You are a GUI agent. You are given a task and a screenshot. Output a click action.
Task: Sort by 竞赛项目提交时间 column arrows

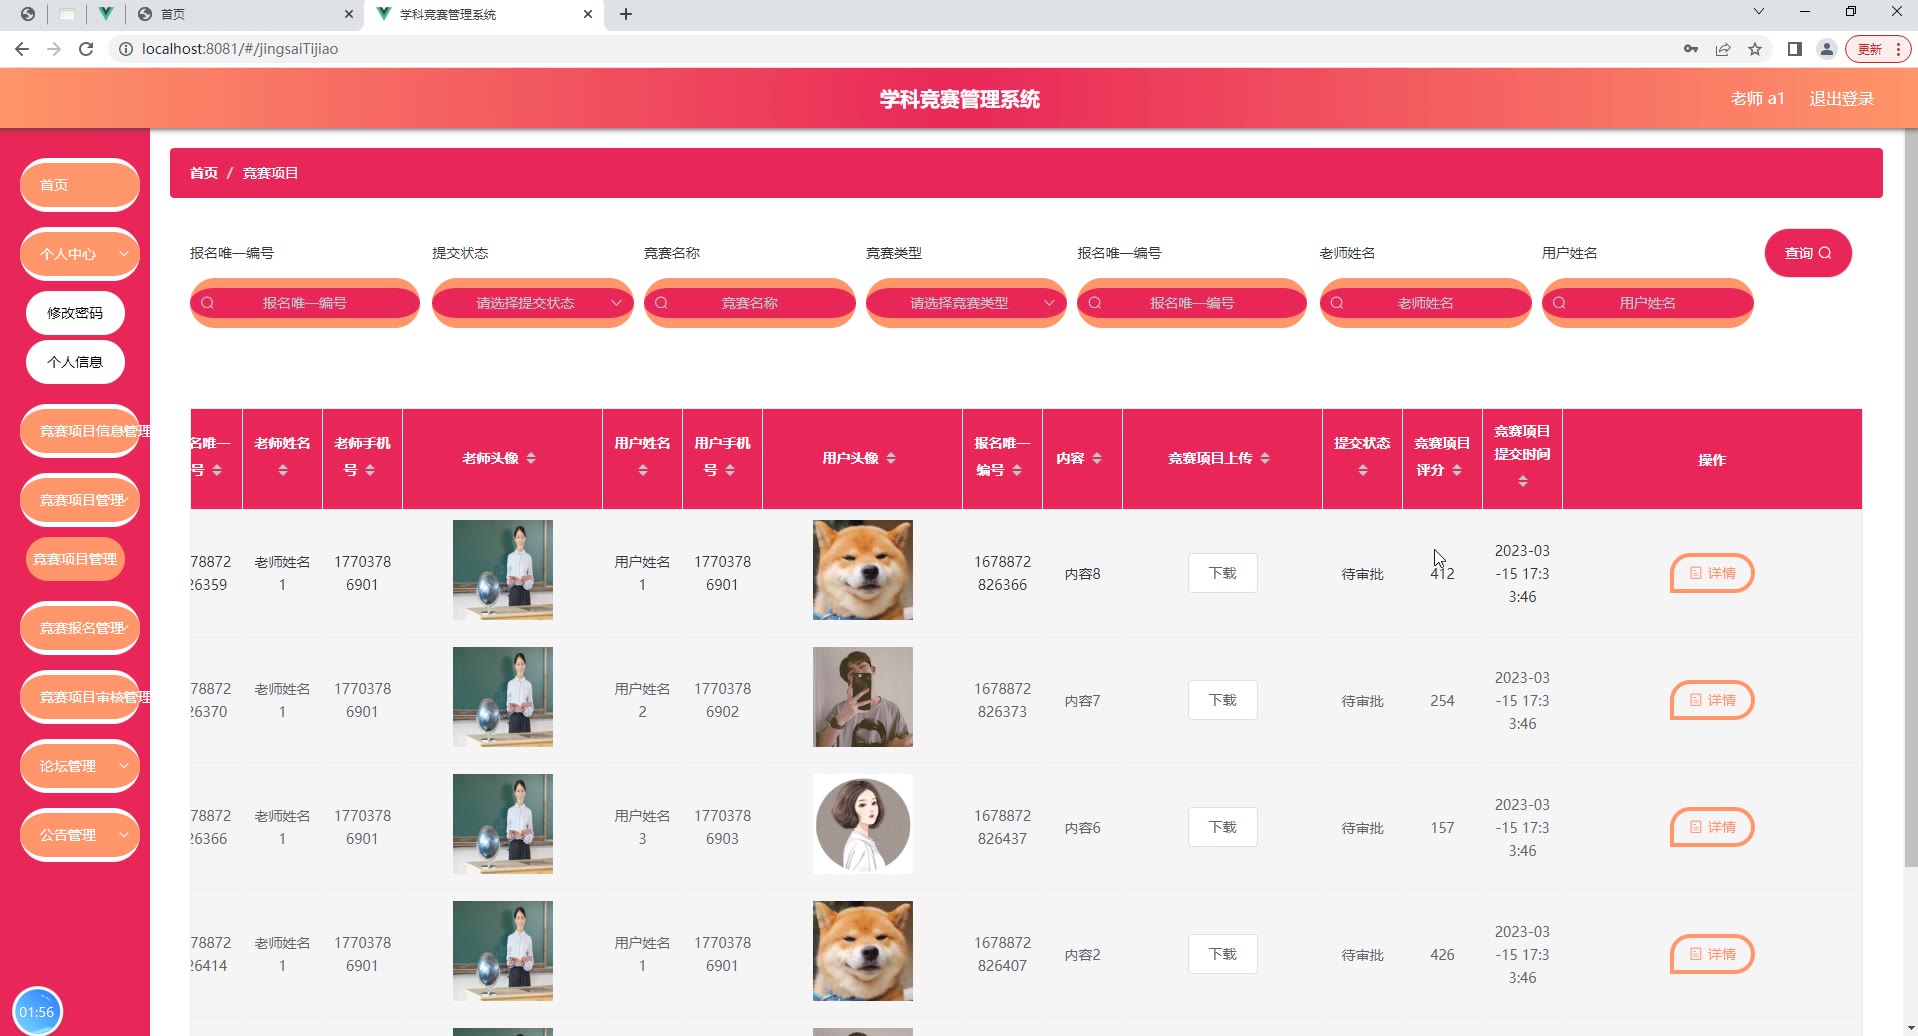[x=1523, y=481]
